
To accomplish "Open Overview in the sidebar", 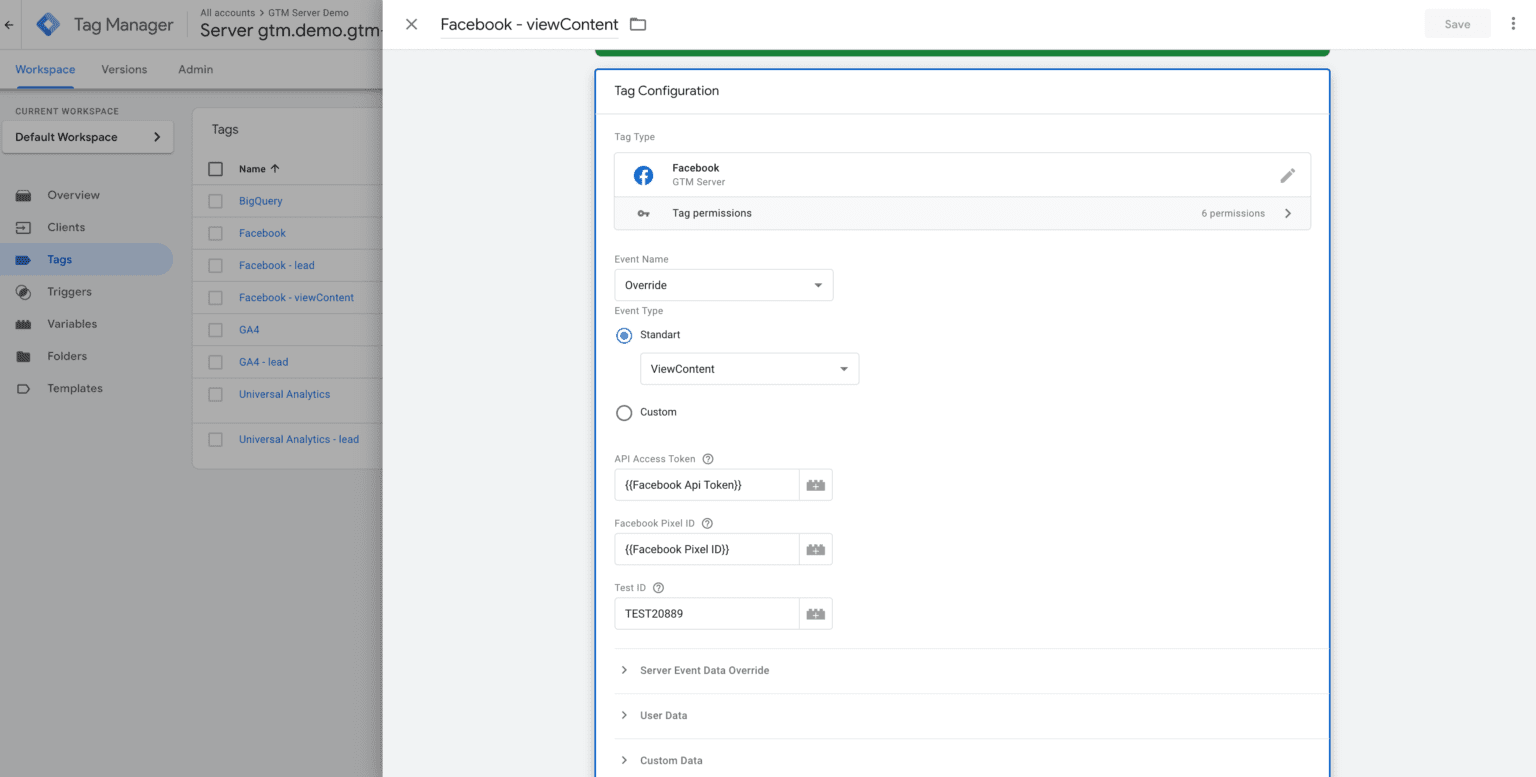I will (74, 195).
